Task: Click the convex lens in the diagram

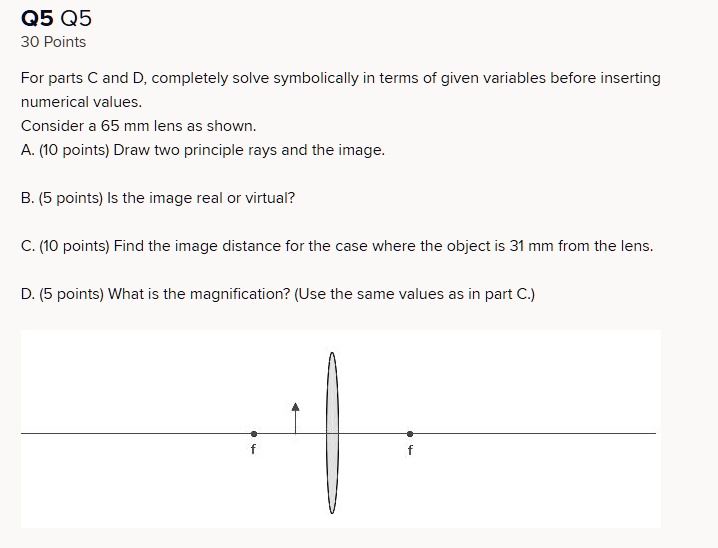Action: point(332,433)
